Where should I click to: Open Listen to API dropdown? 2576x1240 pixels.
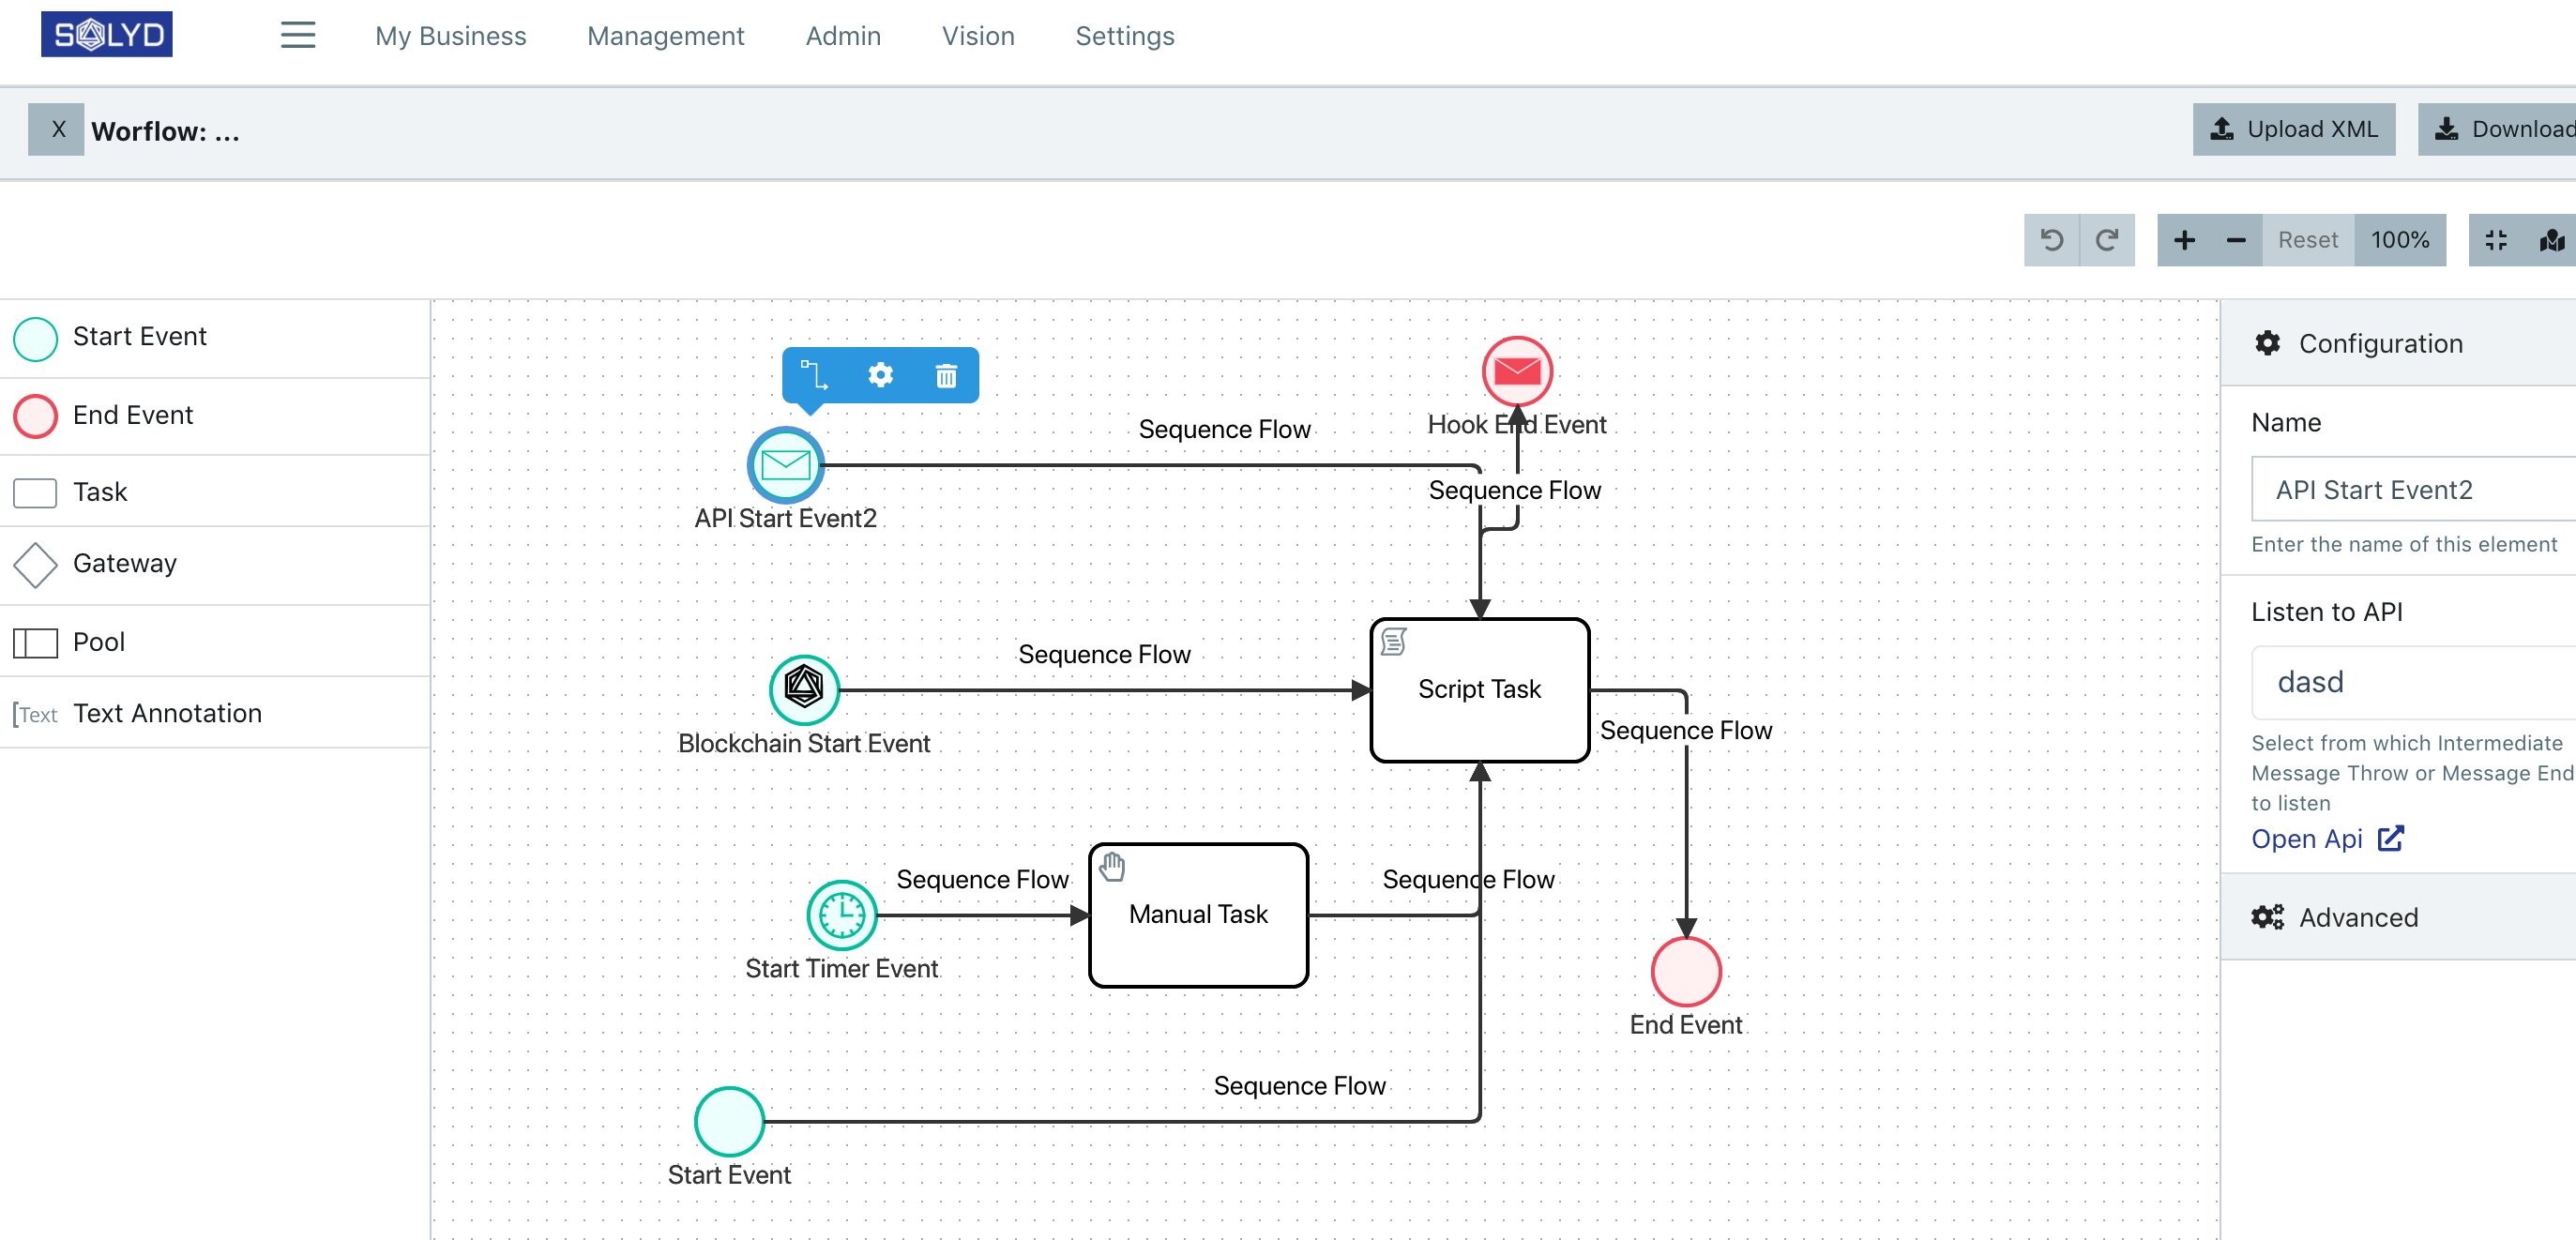[x=2414, y=682]
